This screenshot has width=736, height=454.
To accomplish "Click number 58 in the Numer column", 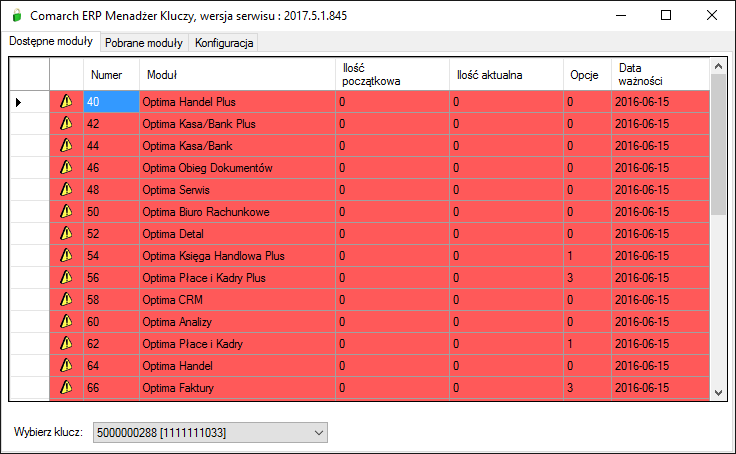I will coord(111,300).
